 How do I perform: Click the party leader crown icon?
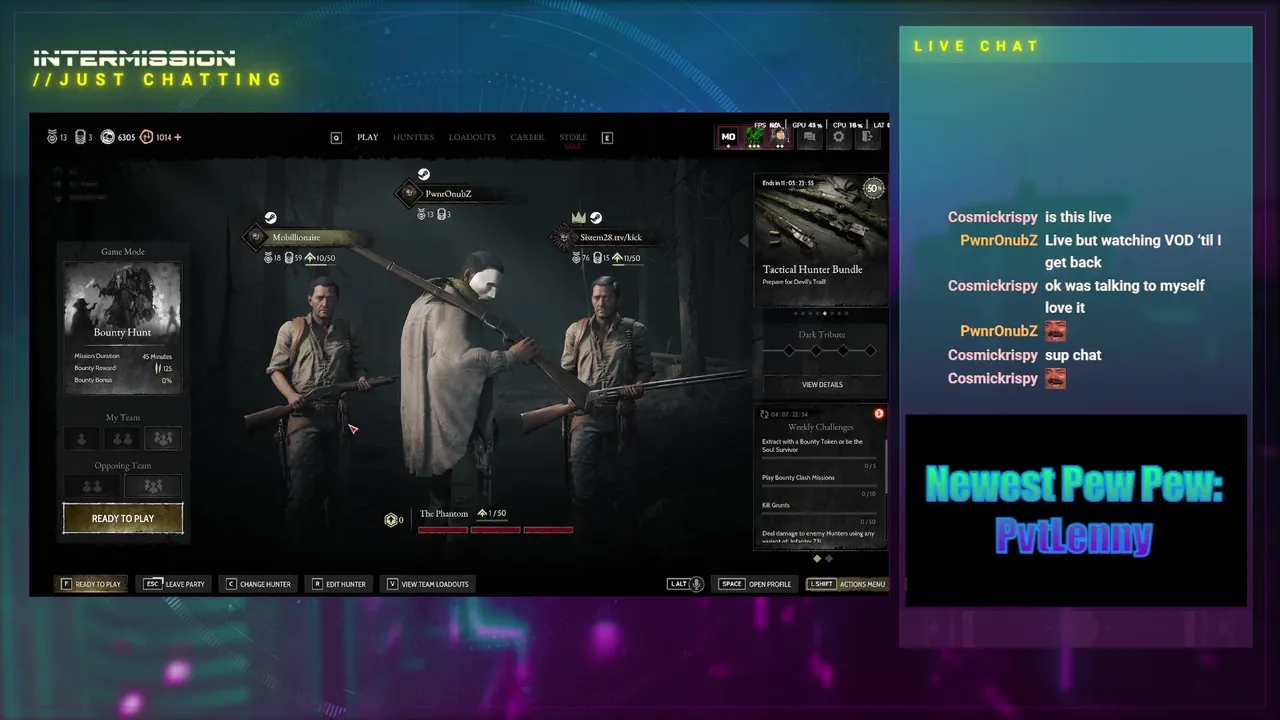(578, 218)
